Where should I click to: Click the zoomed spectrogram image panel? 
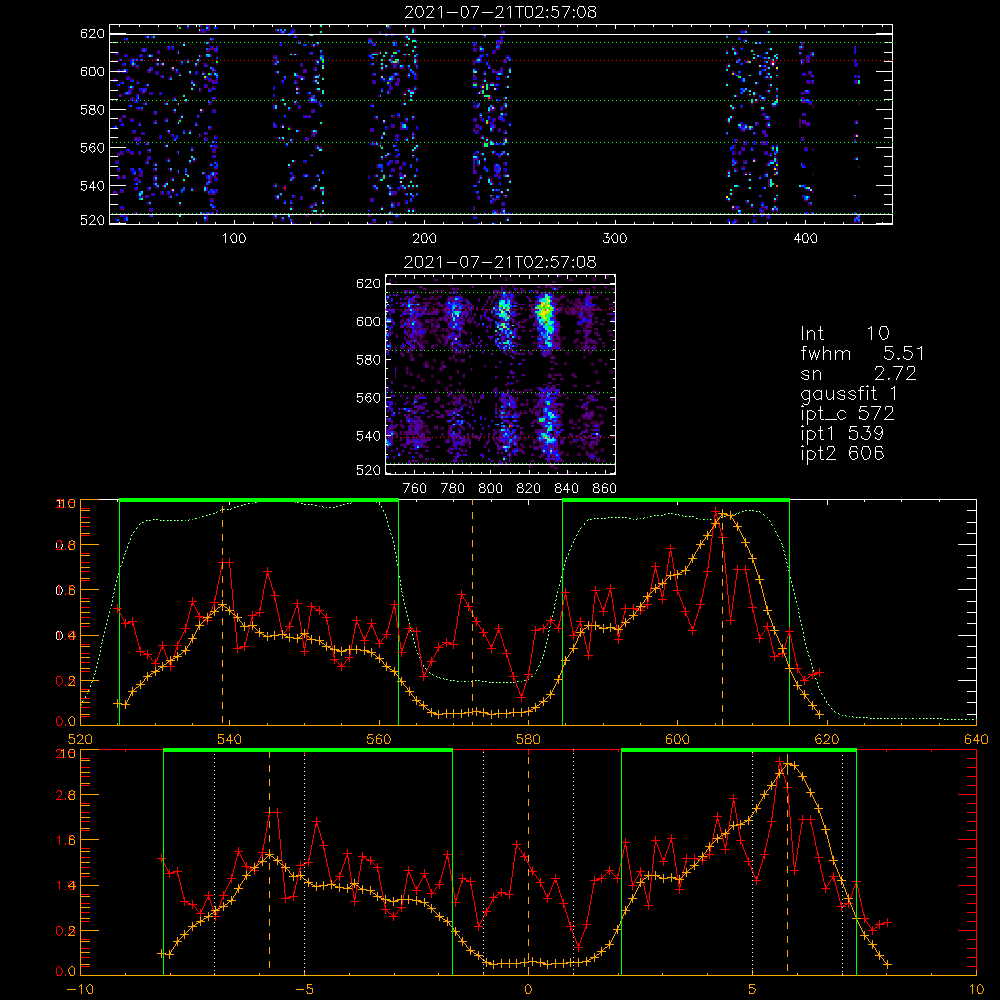tap(500, 374)
